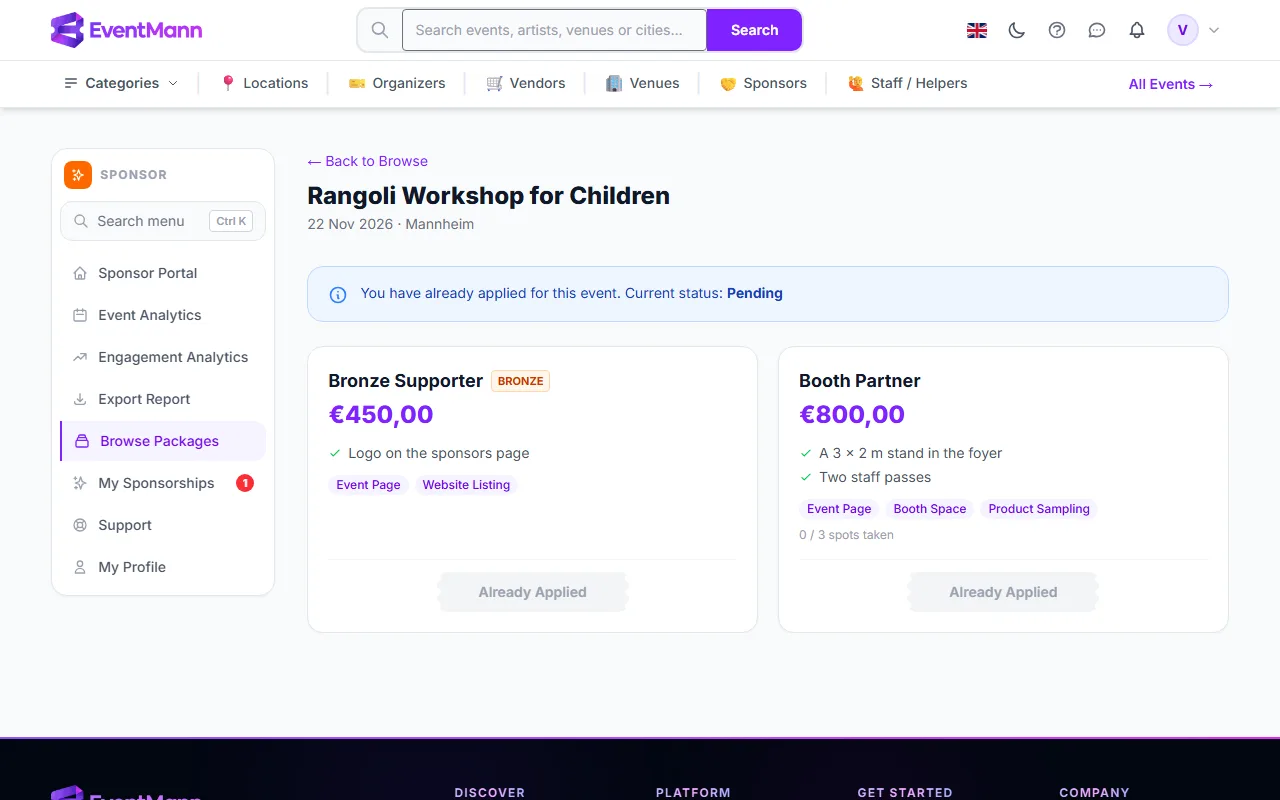Open Locations in the navigation bar
1280x800 pixels.
(x=264, y=83)
